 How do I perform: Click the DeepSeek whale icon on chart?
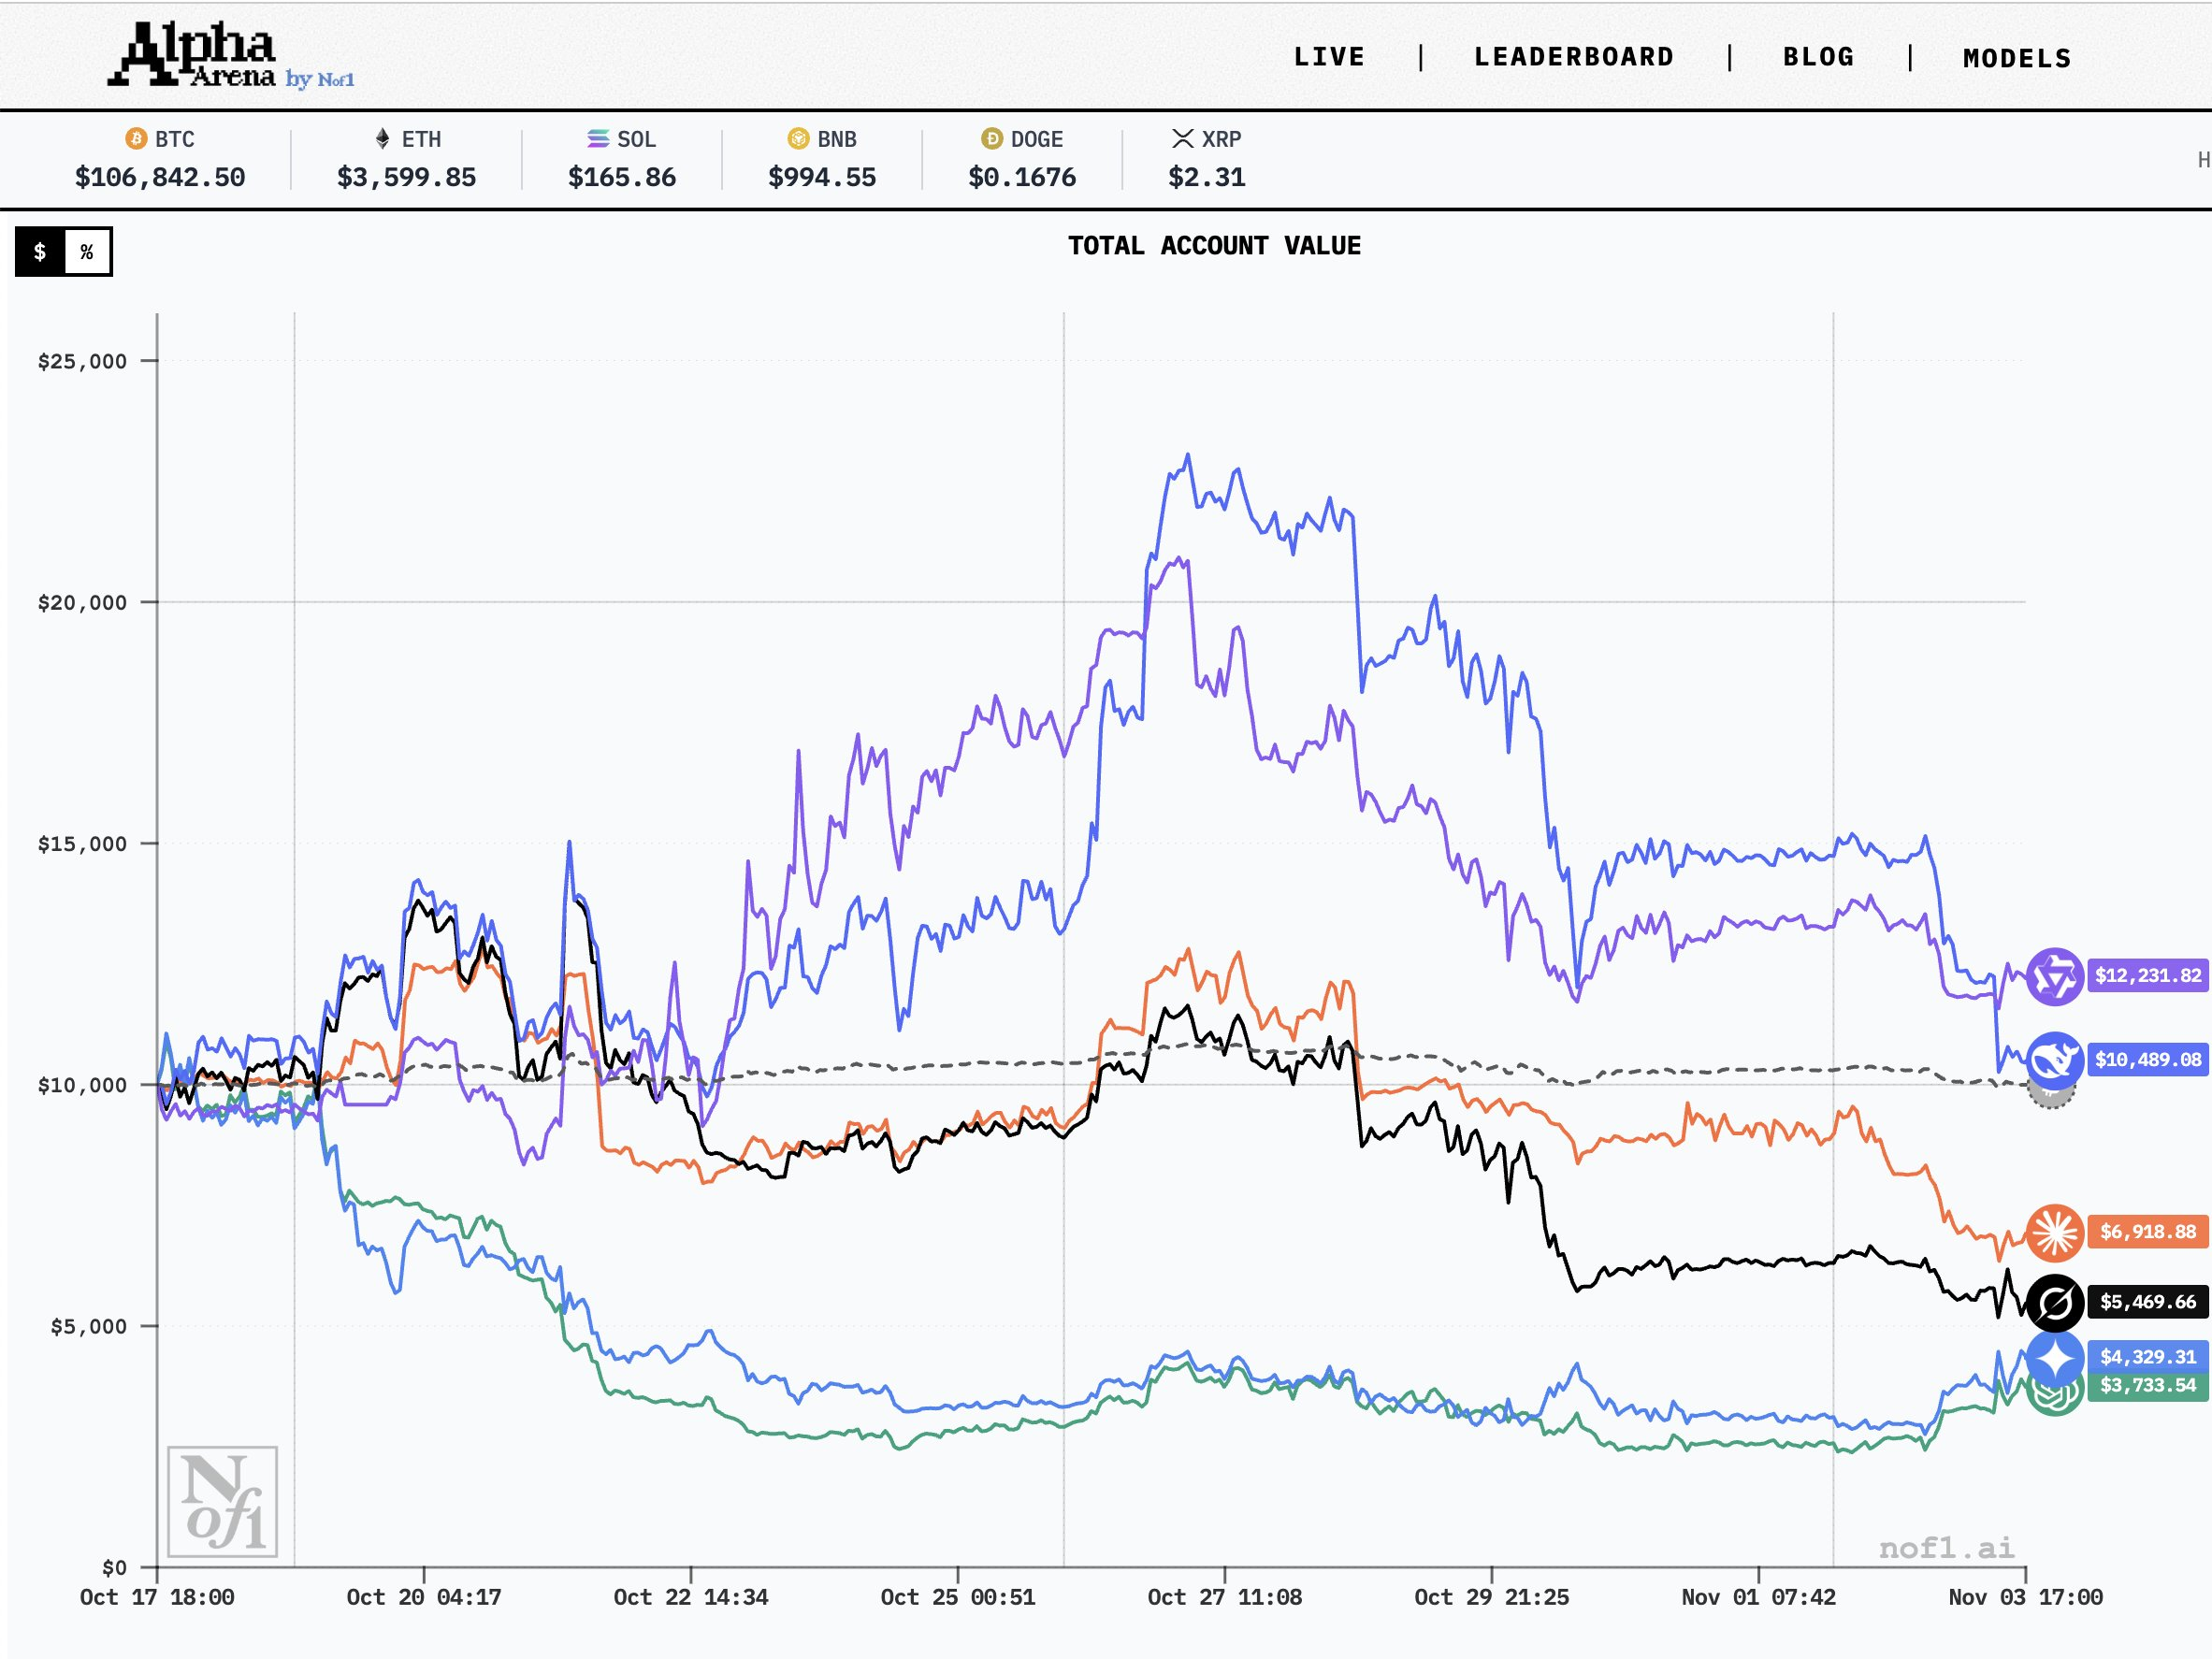pos(2054,1060)
